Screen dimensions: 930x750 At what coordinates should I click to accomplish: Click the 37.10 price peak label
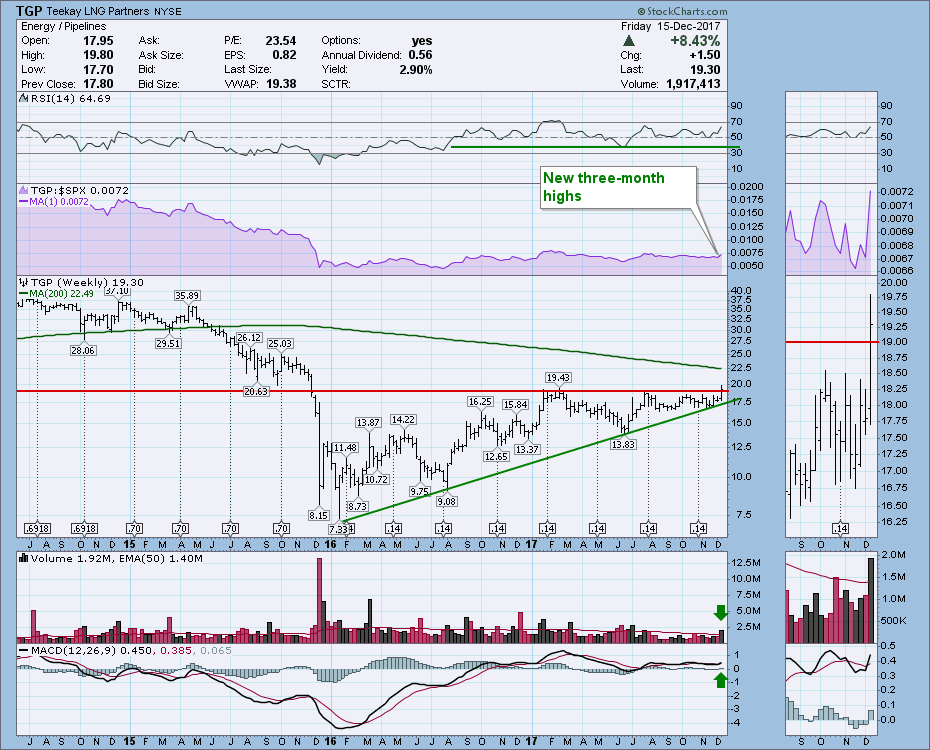point(118,291)
